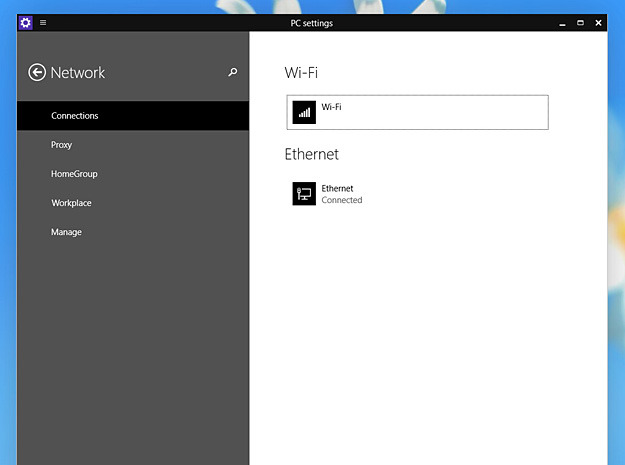Image resolution: width=625 pixels, height=465 pixels.
Task: Maximize the PC settings window
Action: [580, 23]
